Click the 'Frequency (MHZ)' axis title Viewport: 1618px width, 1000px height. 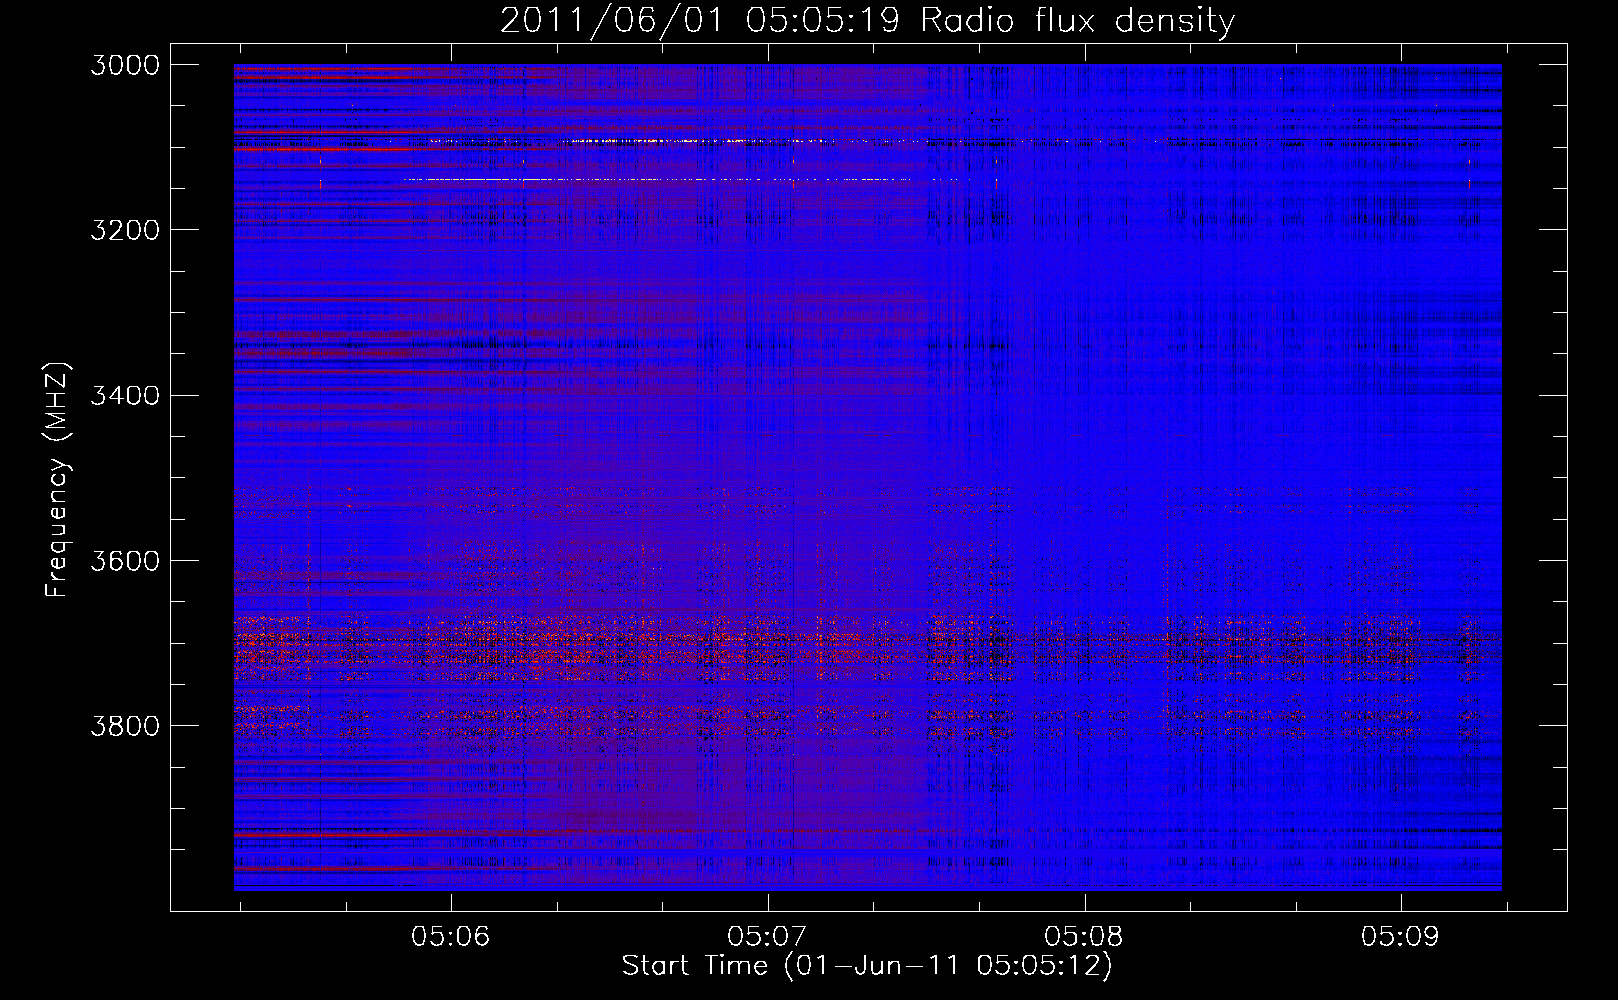coord(58,480)
